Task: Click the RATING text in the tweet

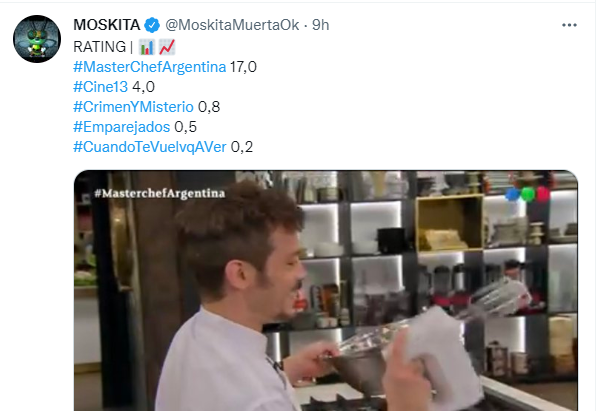Action: 100,47
